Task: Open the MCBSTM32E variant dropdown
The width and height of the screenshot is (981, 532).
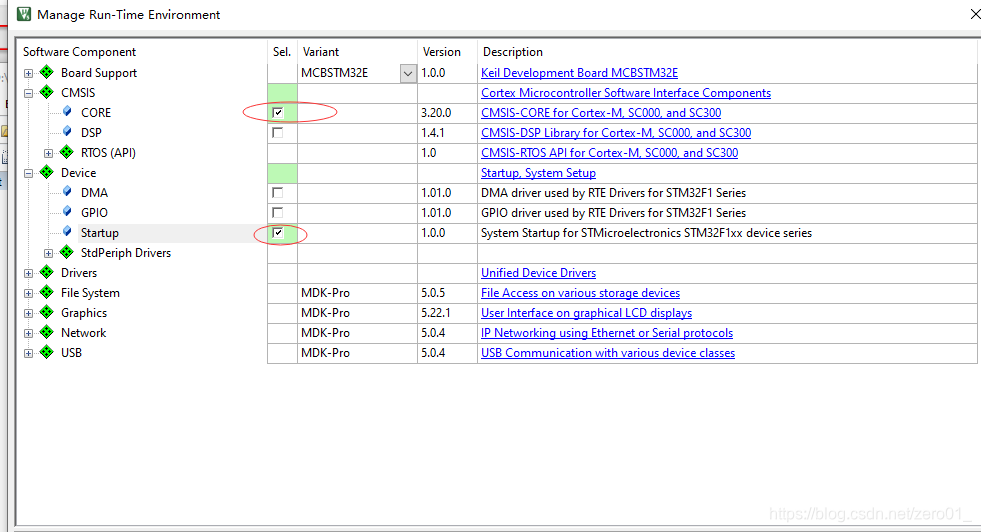Action: click(408, 73)
